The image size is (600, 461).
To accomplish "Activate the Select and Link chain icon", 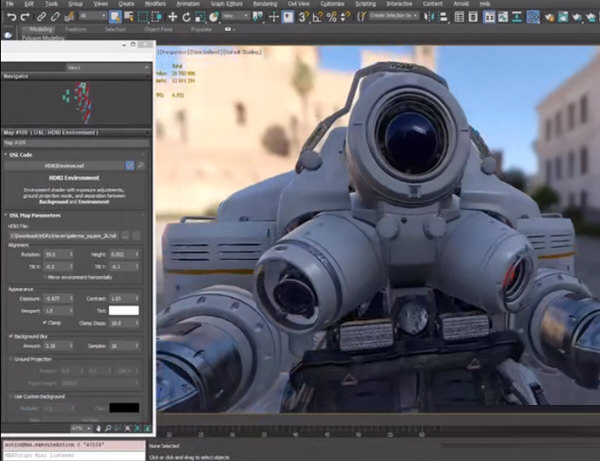I will [x=41, y=17].
